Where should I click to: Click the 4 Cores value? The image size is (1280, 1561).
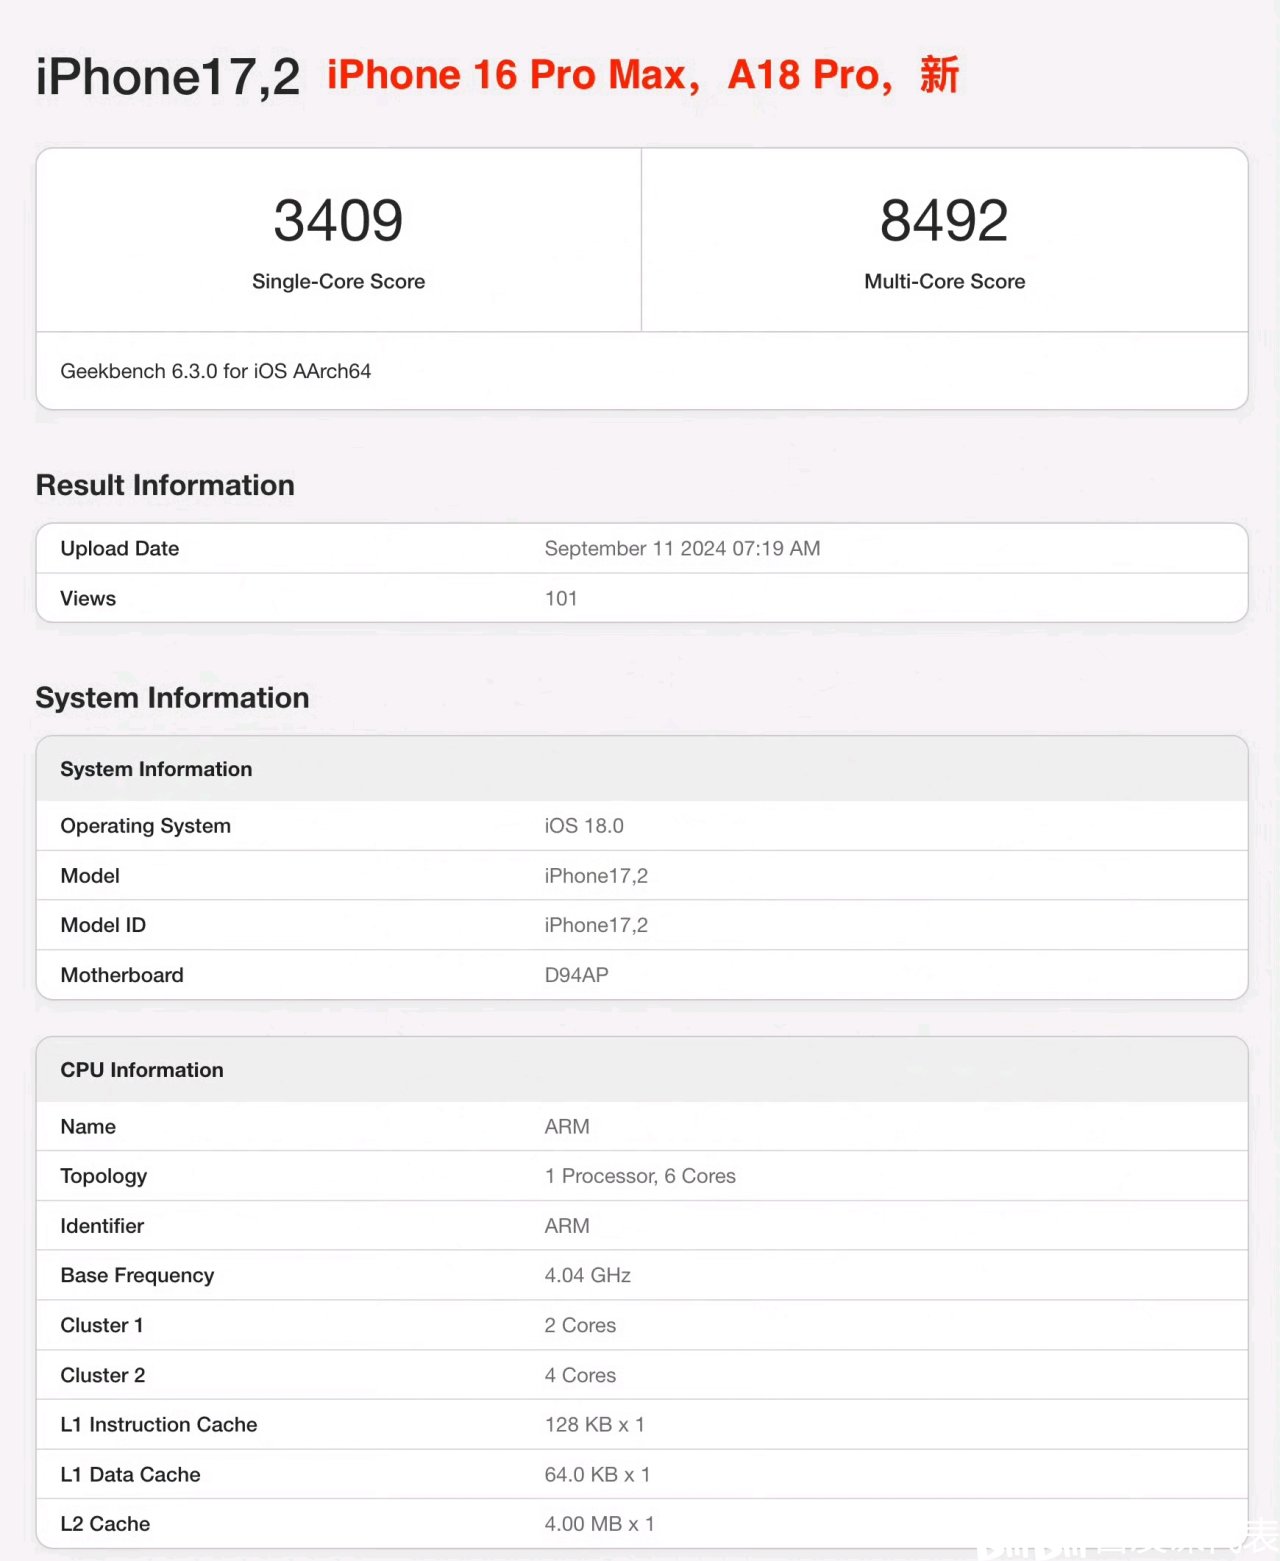pyautogui.click(x=580, y=1375)
